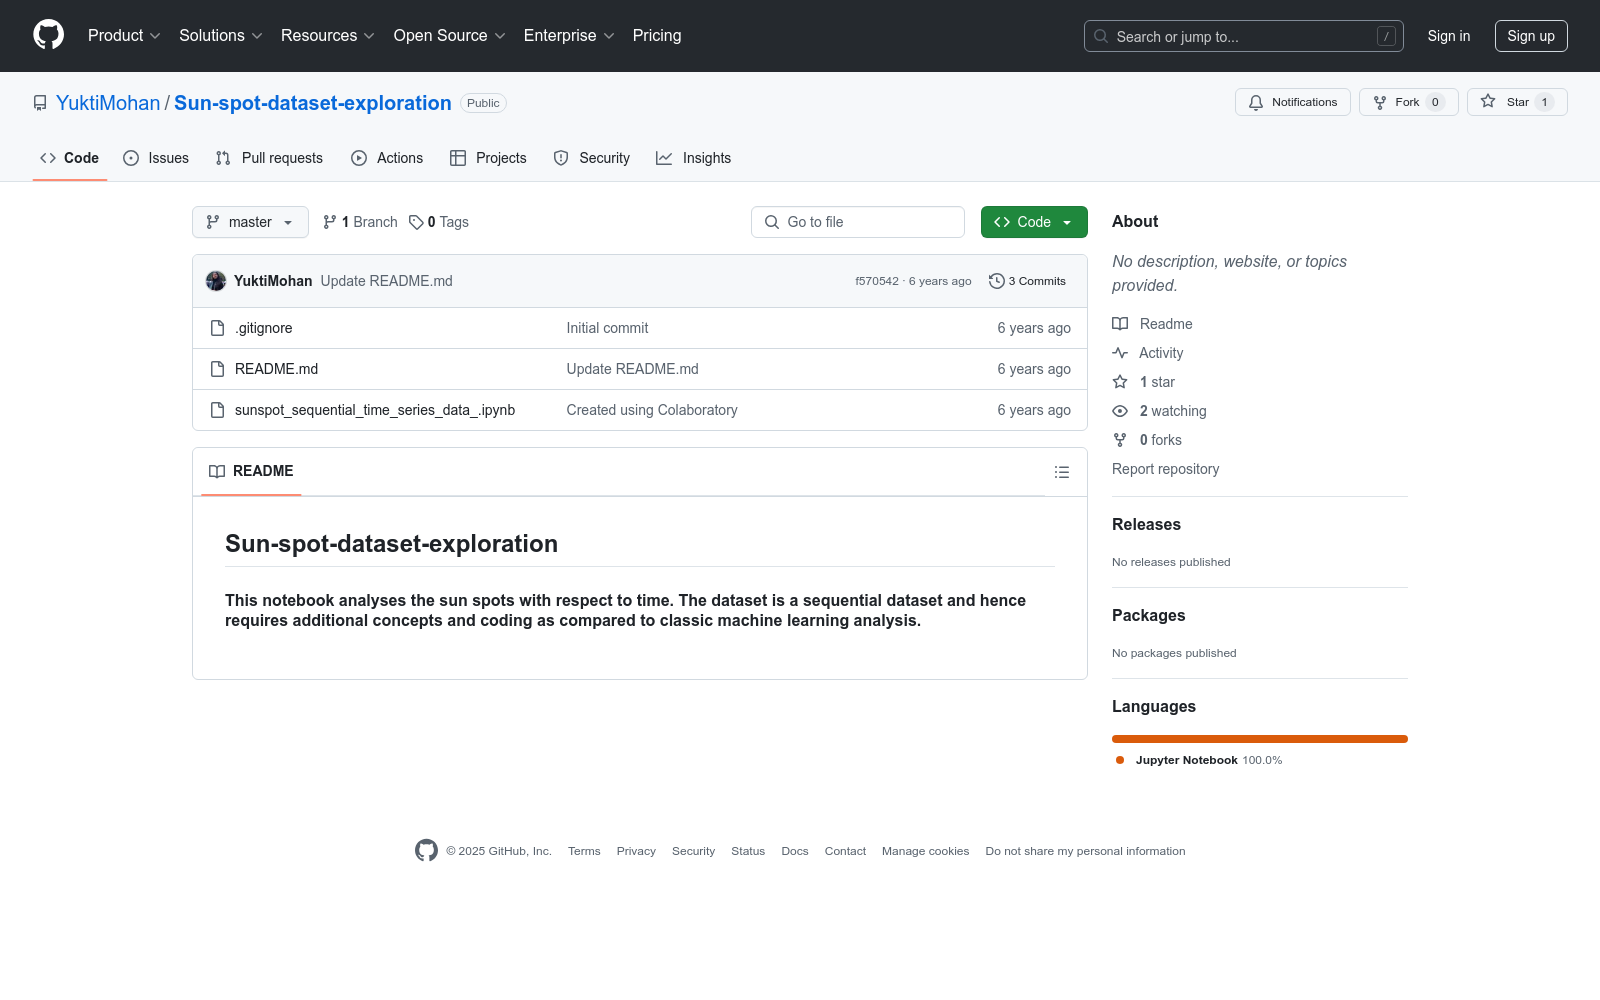Image resolution: width=1600 pixels, height=1000 pixels.
Task: Expand the Enterprise menu
Action: 569,35
